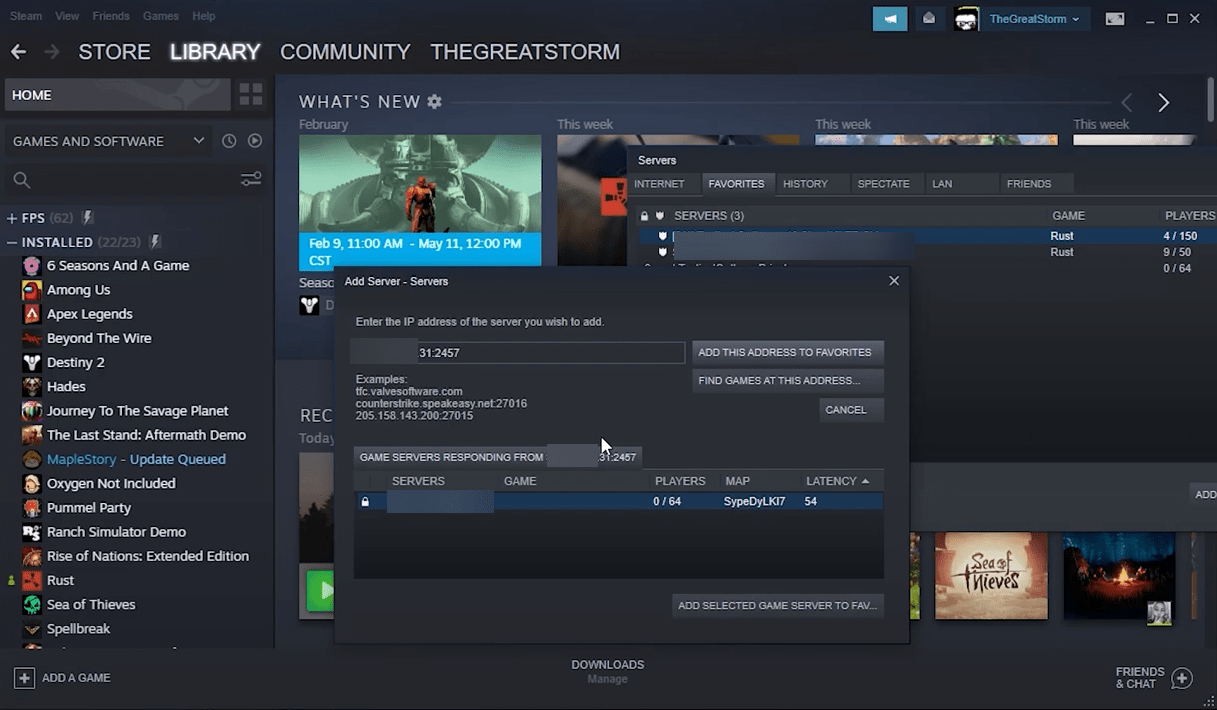Open the Friends menu

(110, 16)
